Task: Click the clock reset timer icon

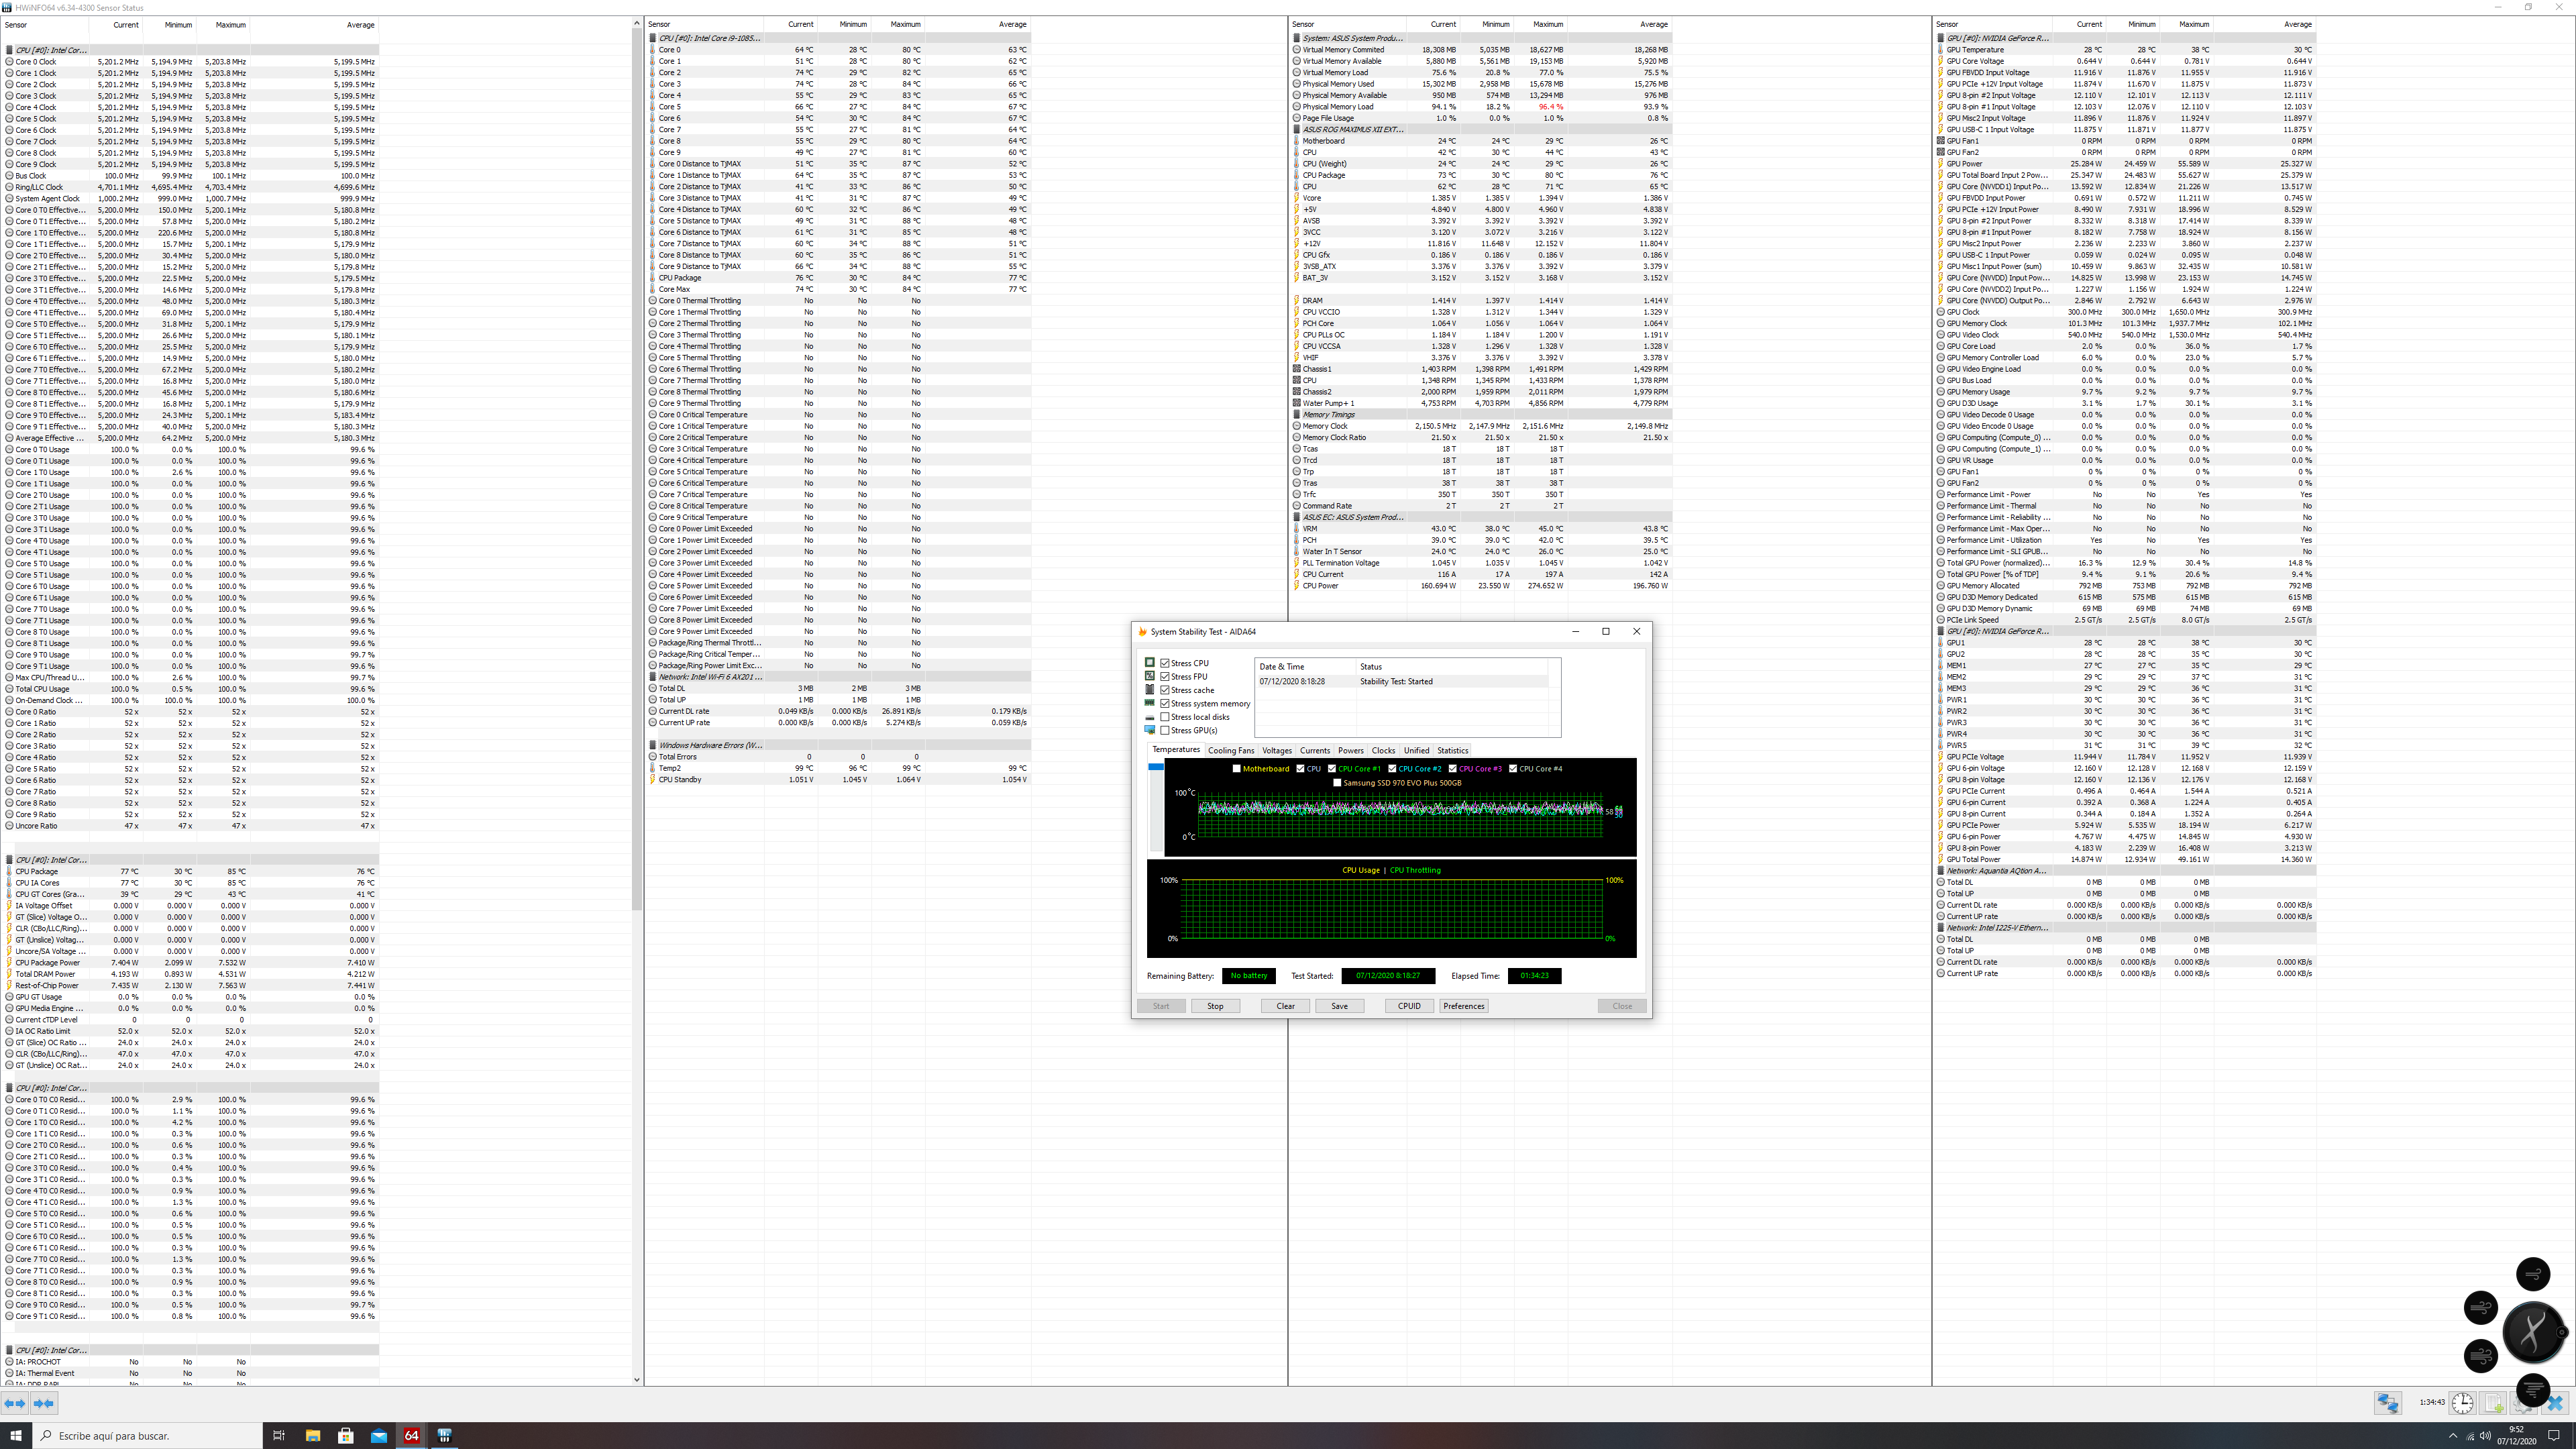Action: point(2462,1403)
